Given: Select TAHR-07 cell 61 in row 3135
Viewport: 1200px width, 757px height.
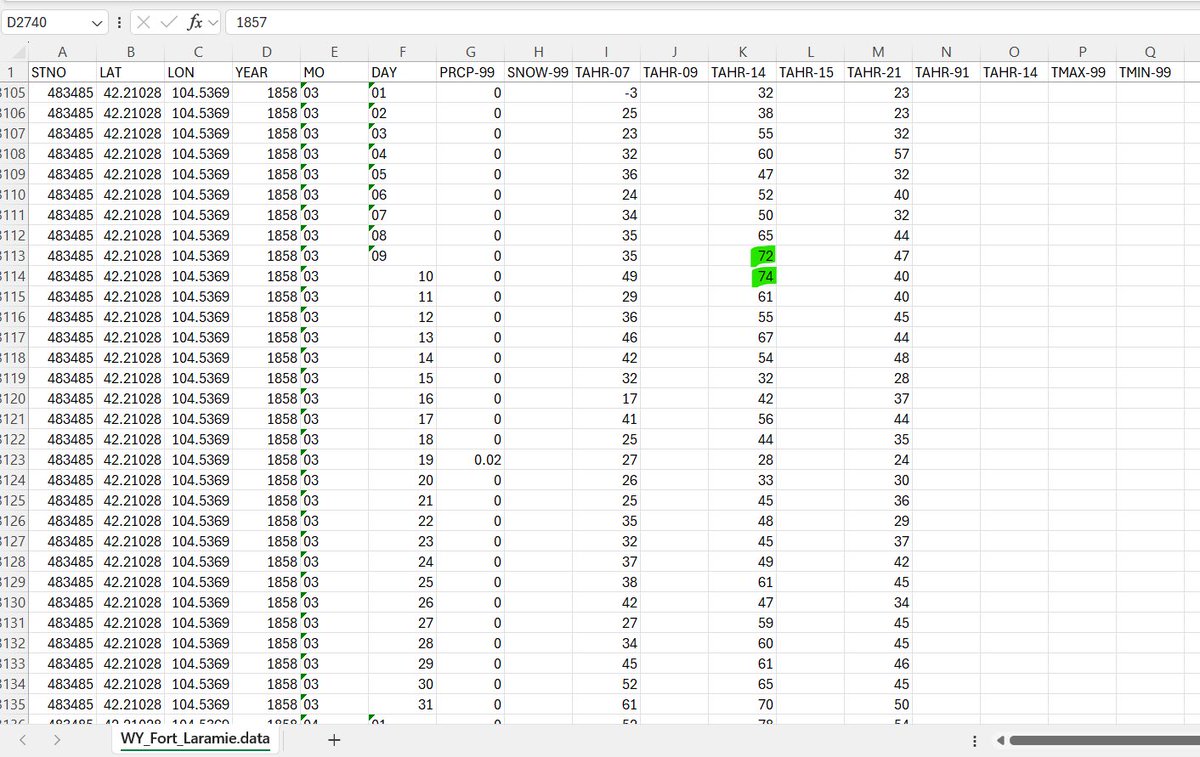Looking at the screenshot, I should click(606, 704).
